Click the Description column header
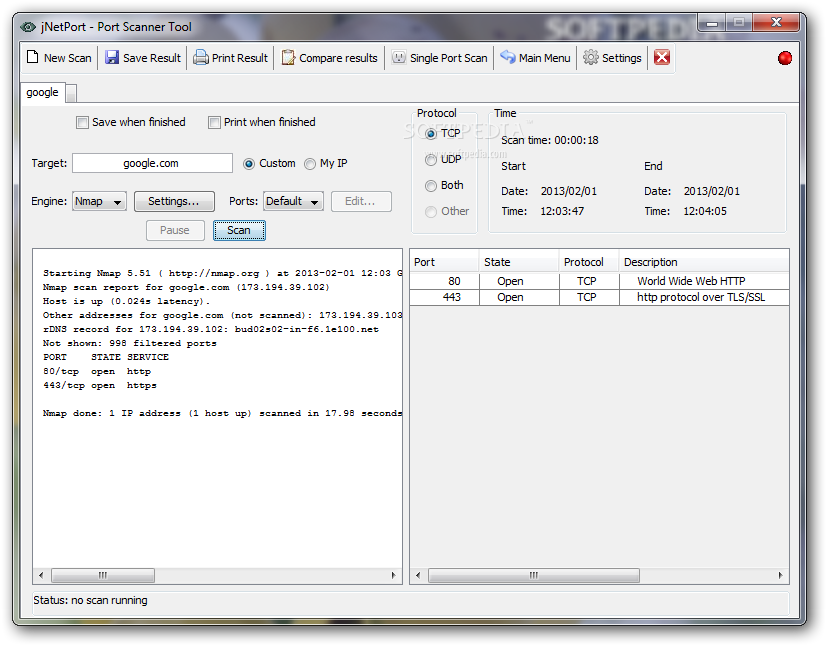Screen dimensions: 827x646 (704, 262)
